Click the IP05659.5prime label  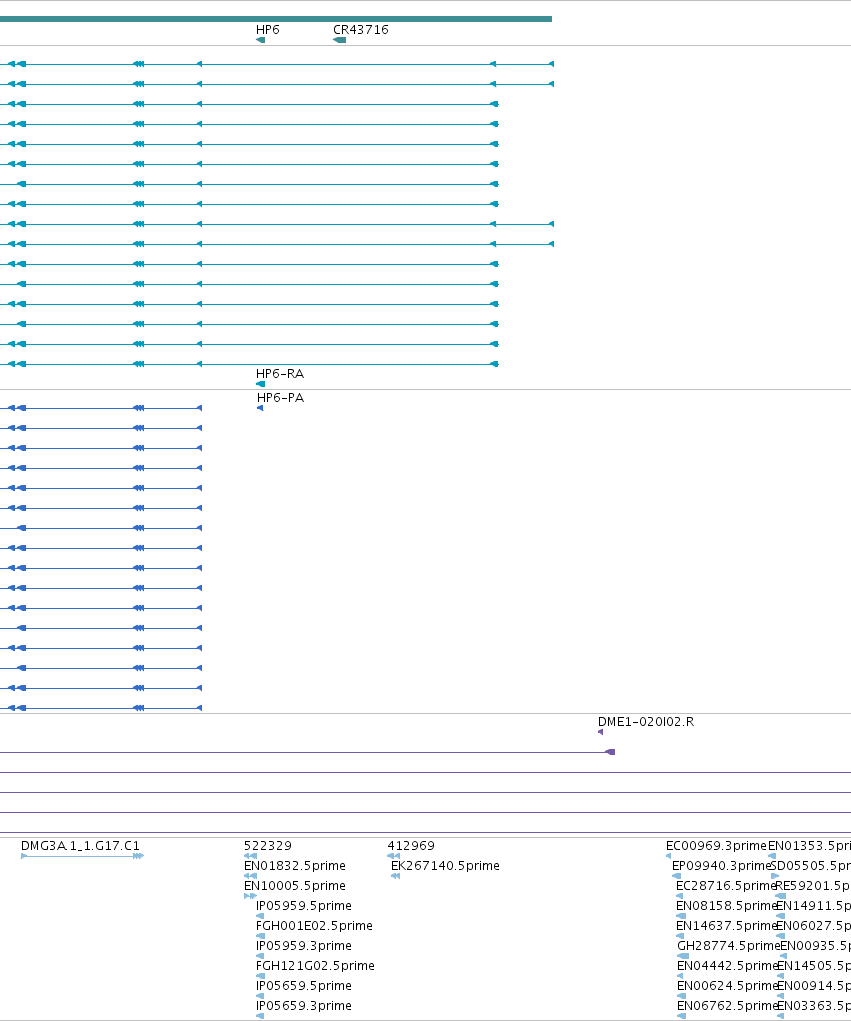[304, 986]
